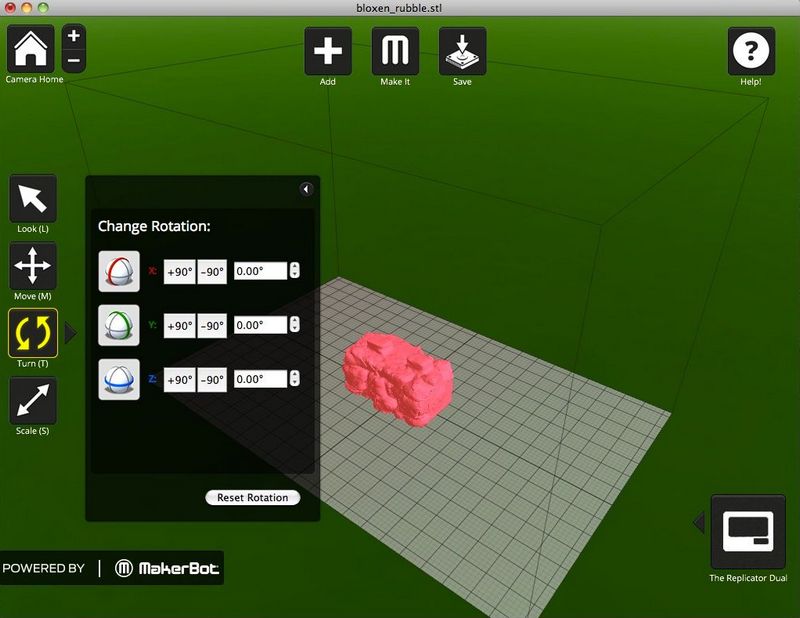Zoom out with the minus button

click(x=74, y=60)
